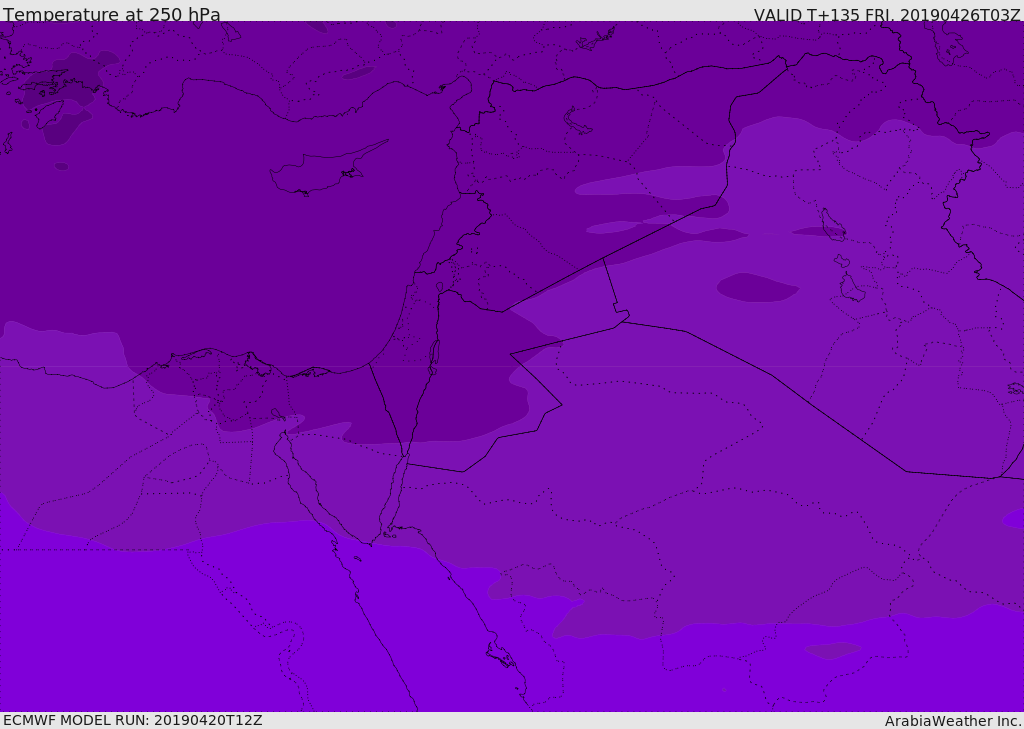Image resolution: width=1024 pixels, height=729 pixels.
Task: Click the "VALID T+135 FRI. 20190426T03Z" timestamp
Action: pyautogui.click(x=886, y=15)
